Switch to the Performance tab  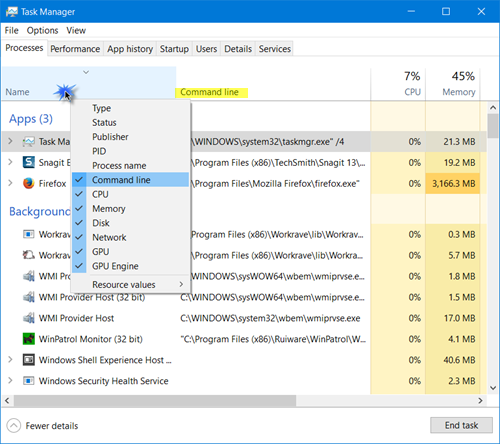tap(75, 49)
